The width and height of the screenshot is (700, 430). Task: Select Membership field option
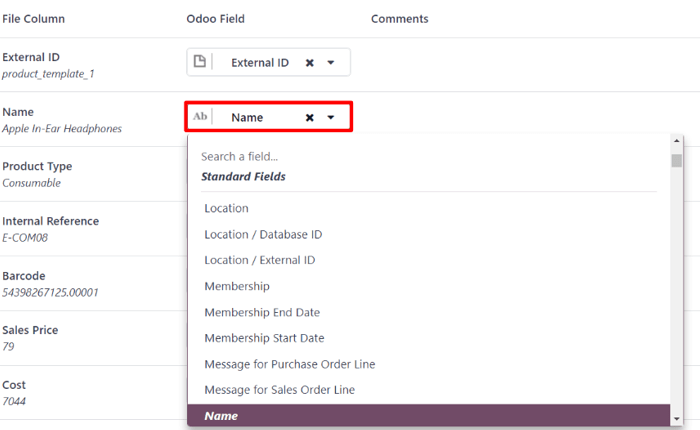click(x=237, y=286)
